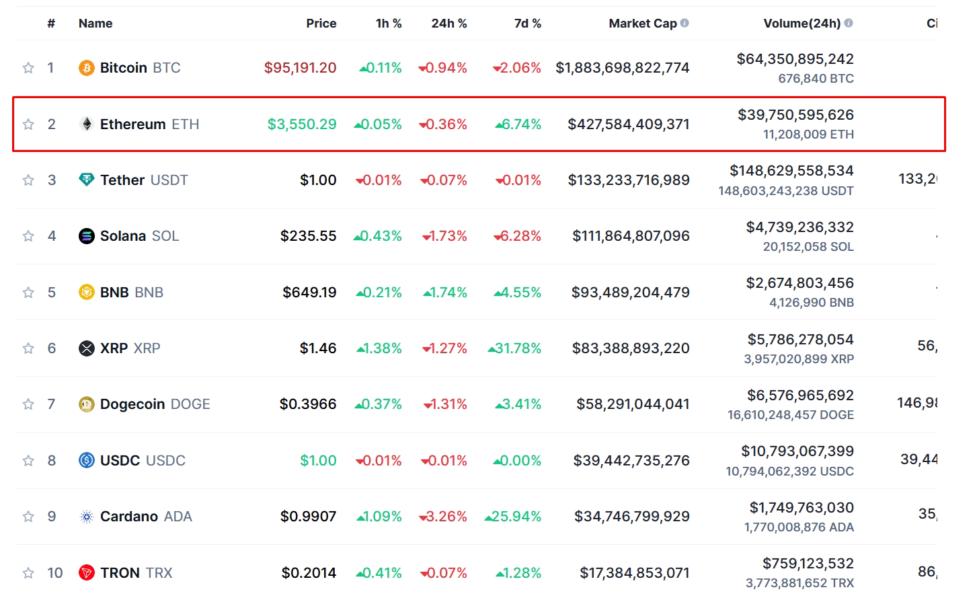Sort table by Price column header
This screenshot has height=600, width=977.
click(321, 23)
